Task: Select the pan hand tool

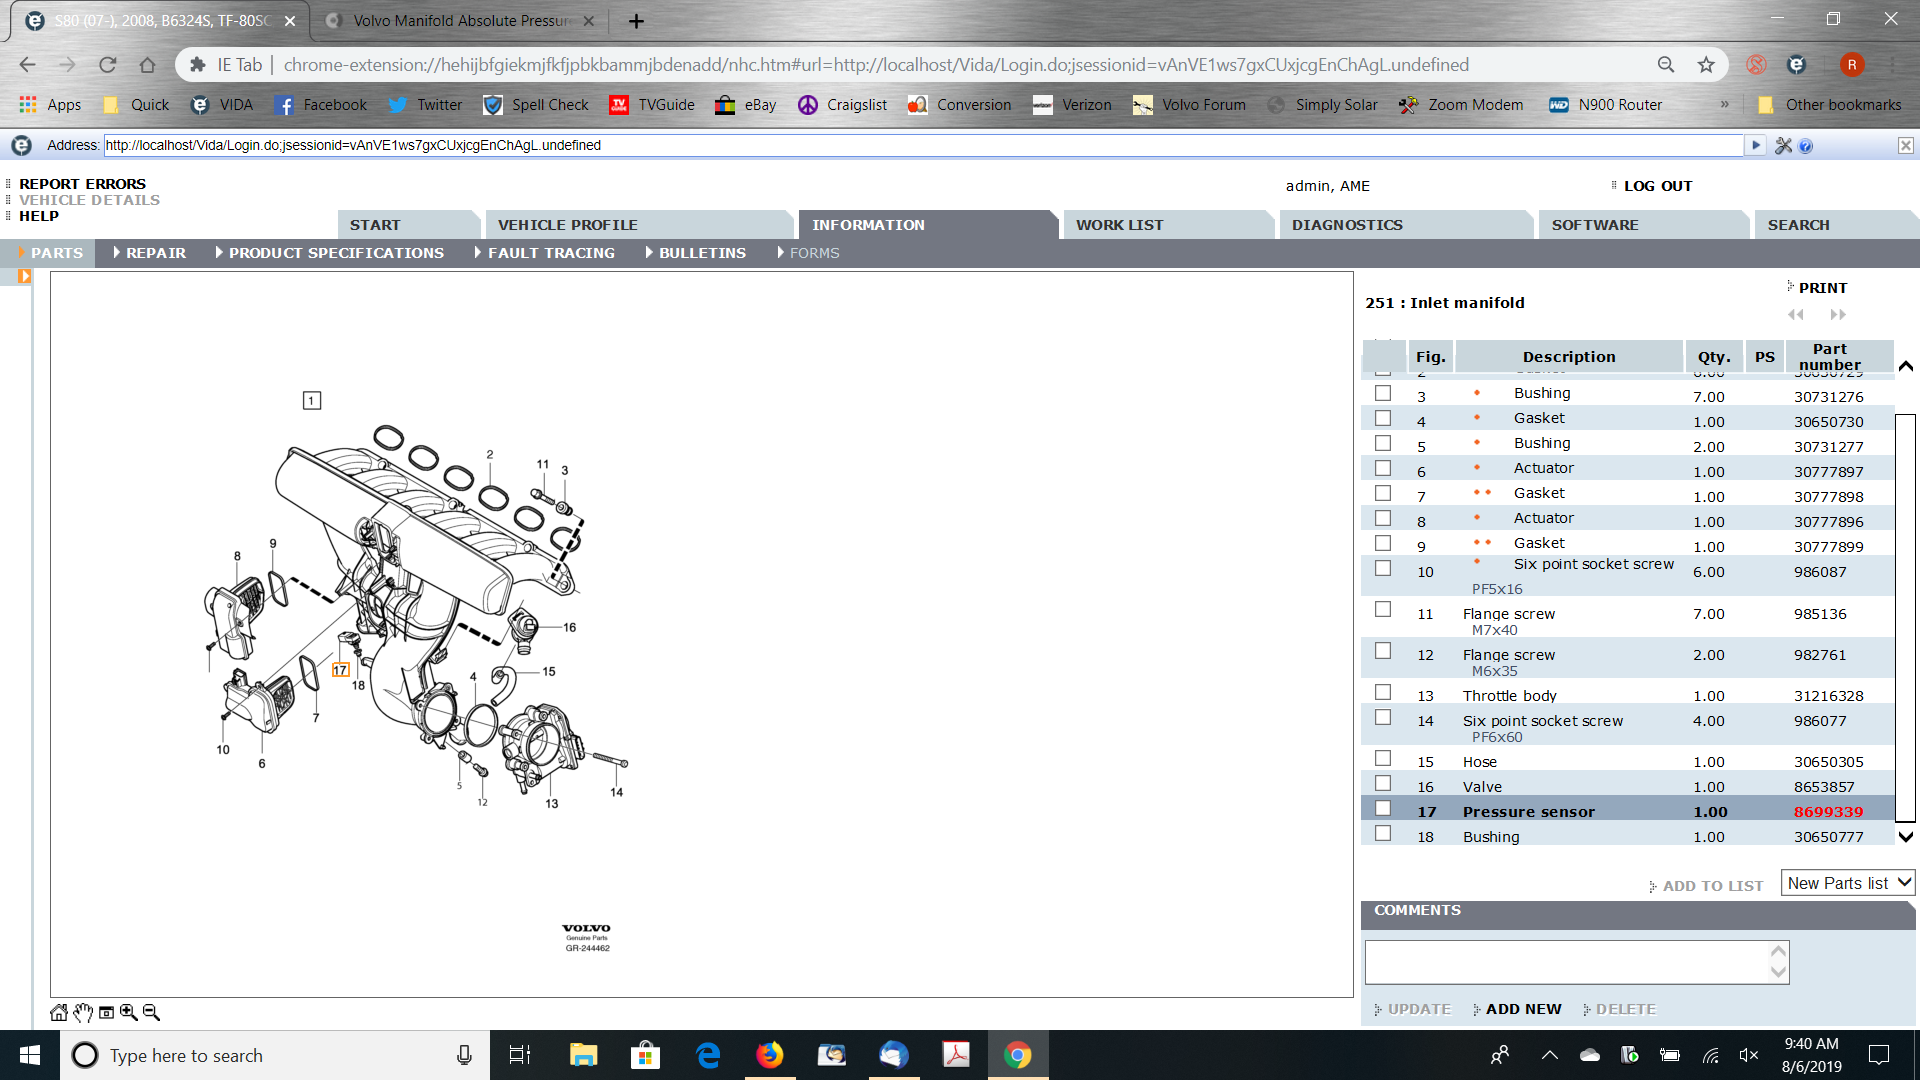Action: pos(83,1012)
